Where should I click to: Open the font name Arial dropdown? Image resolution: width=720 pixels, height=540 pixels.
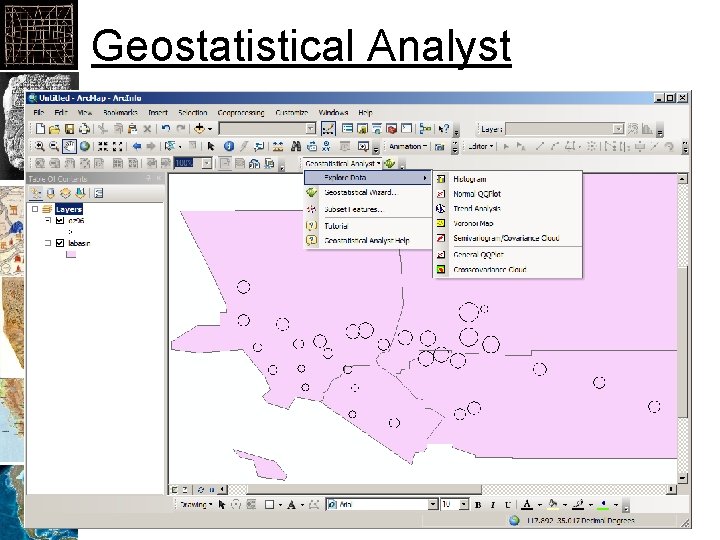pyautogui.click(x=433, y=505)
